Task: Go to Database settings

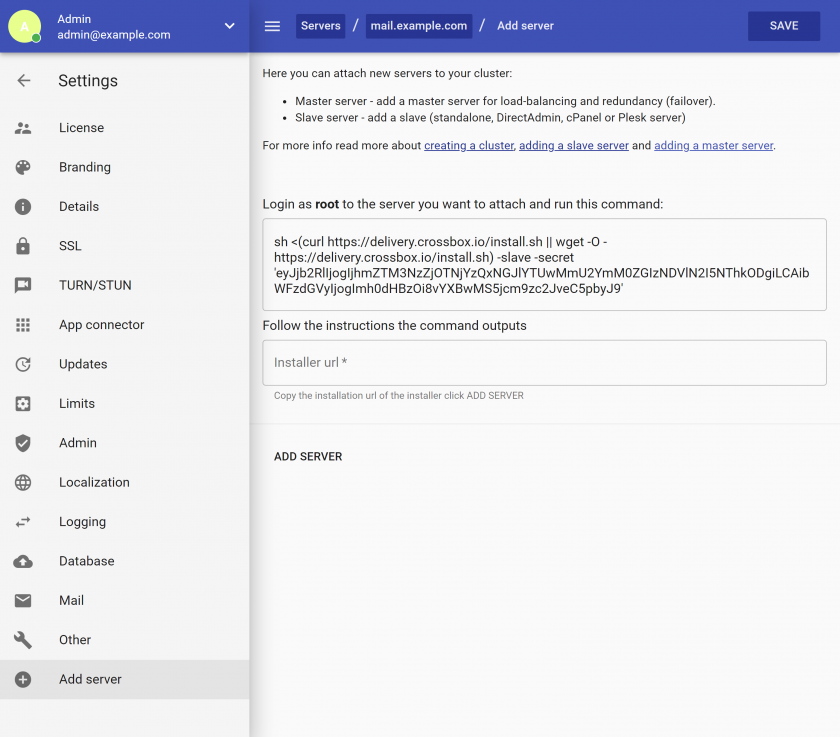Action: (124, 561)
